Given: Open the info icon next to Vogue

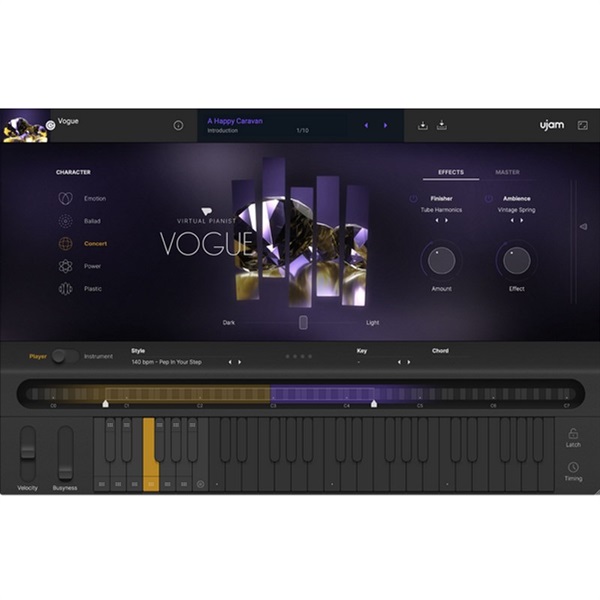Looking at the screenshot, I should tap(178, 125).
